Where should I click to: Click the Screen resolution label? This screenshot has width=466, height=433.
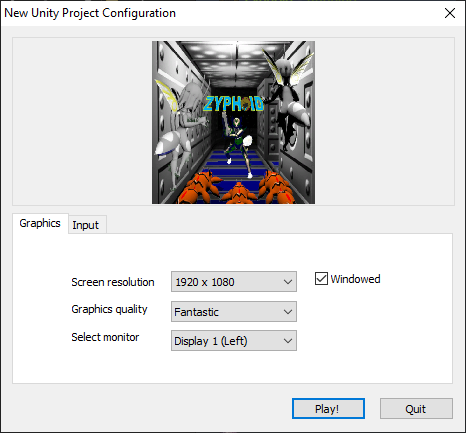113,282
